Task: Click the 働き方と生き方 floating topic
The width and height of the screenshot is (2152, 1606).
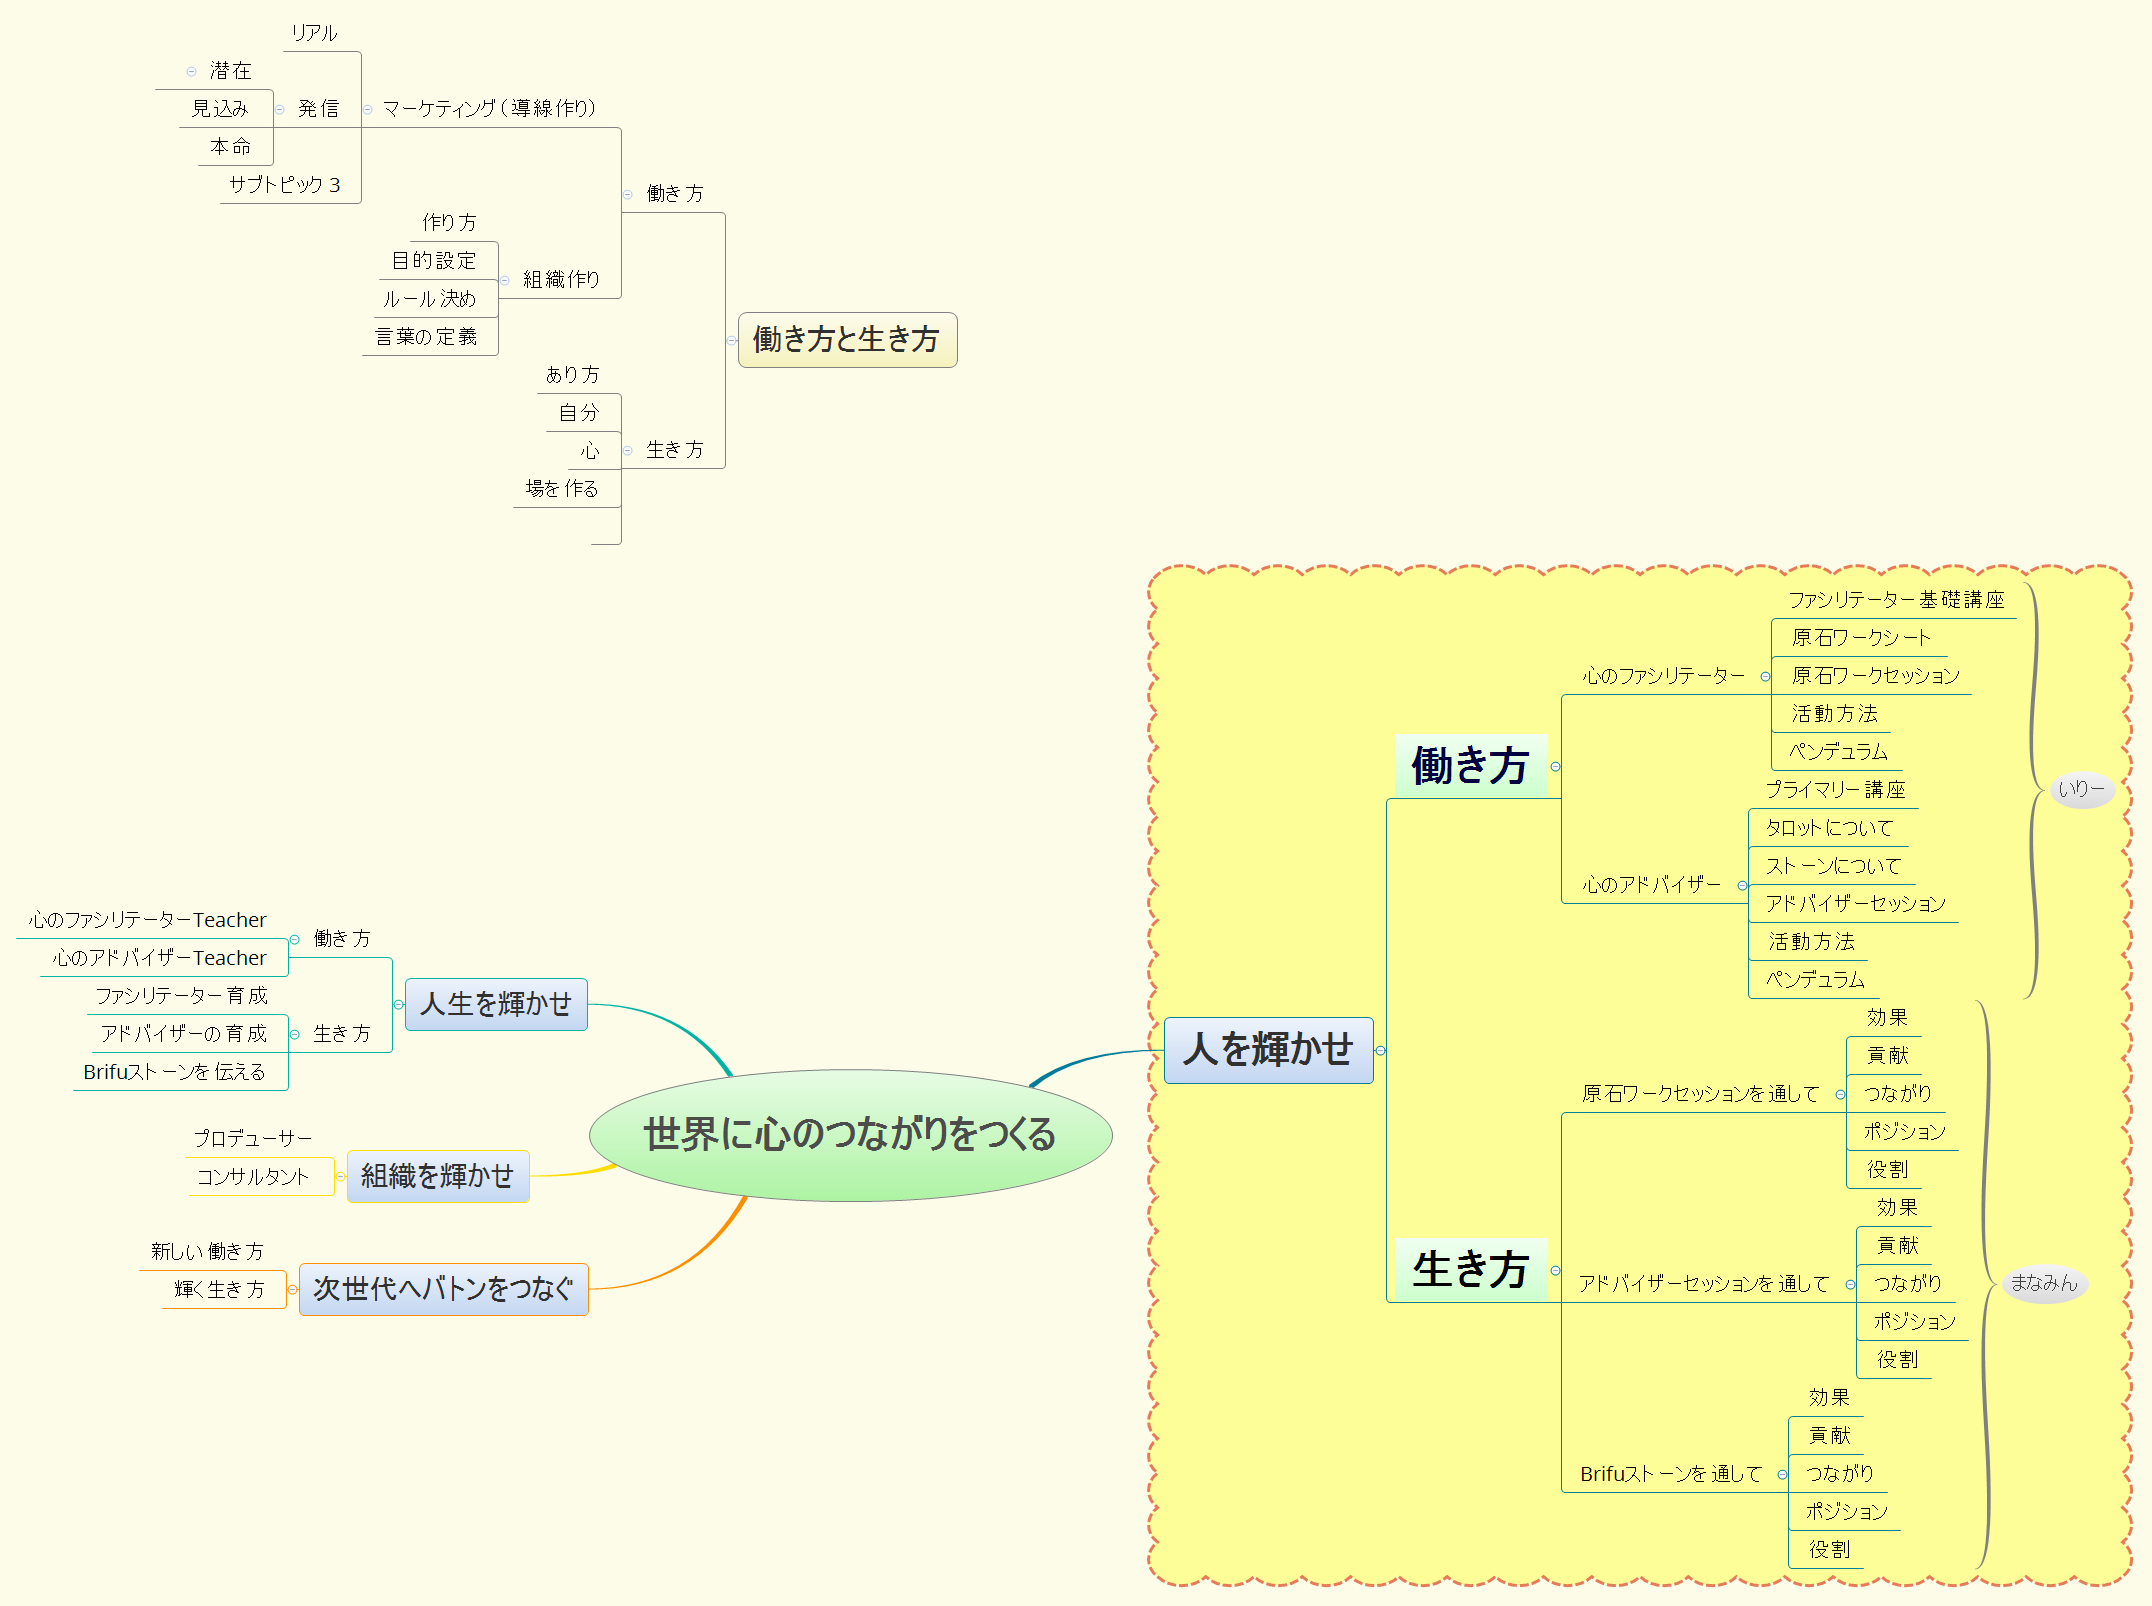Action: pos(847,341)
